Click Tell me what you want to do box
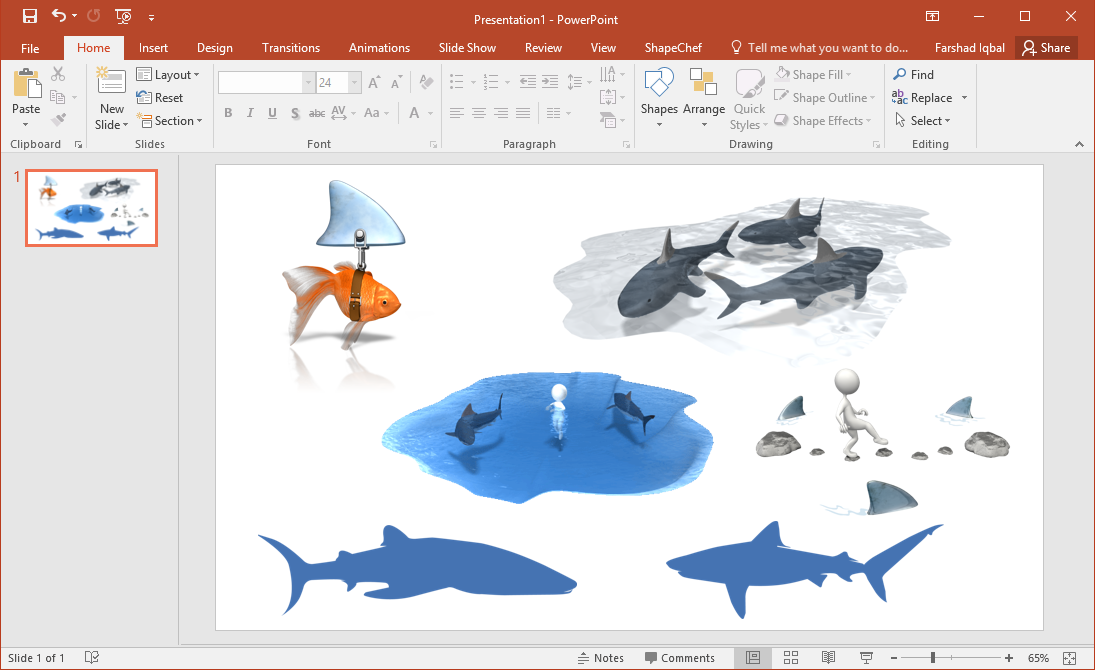 pyautogui.click(x=819, y=48)
